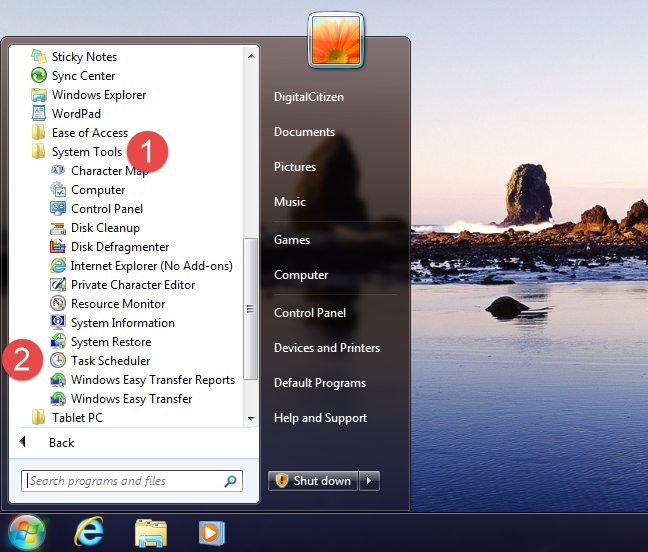This screenshot has width=648, height=552.
Task: Open Documents from the Start menu
Action: point(304,132)
